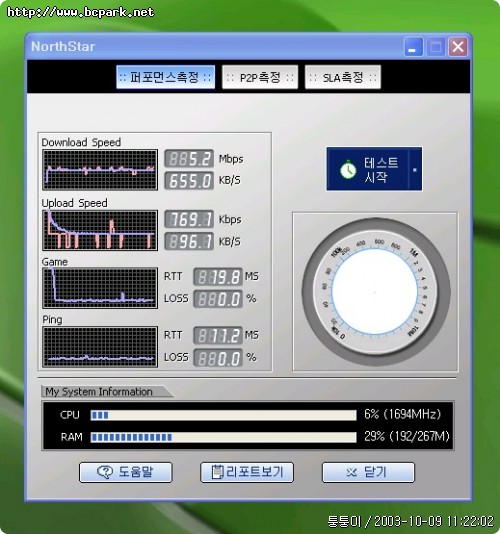Click the Ping LOSS value 0.0
The height and width of the screenshot is (534, 500).
pos(218,358)
